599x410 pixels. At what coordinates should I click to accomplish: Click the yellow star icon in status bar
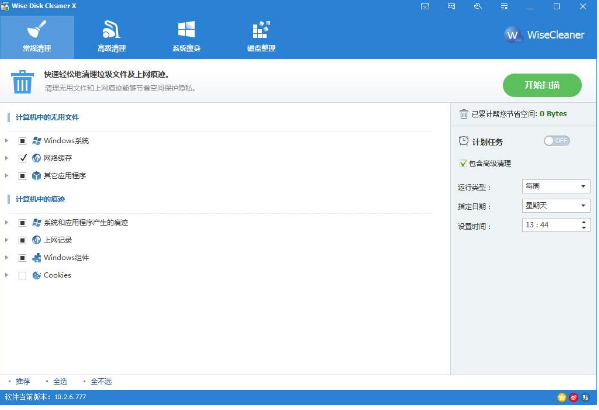(x=562, y=397)
